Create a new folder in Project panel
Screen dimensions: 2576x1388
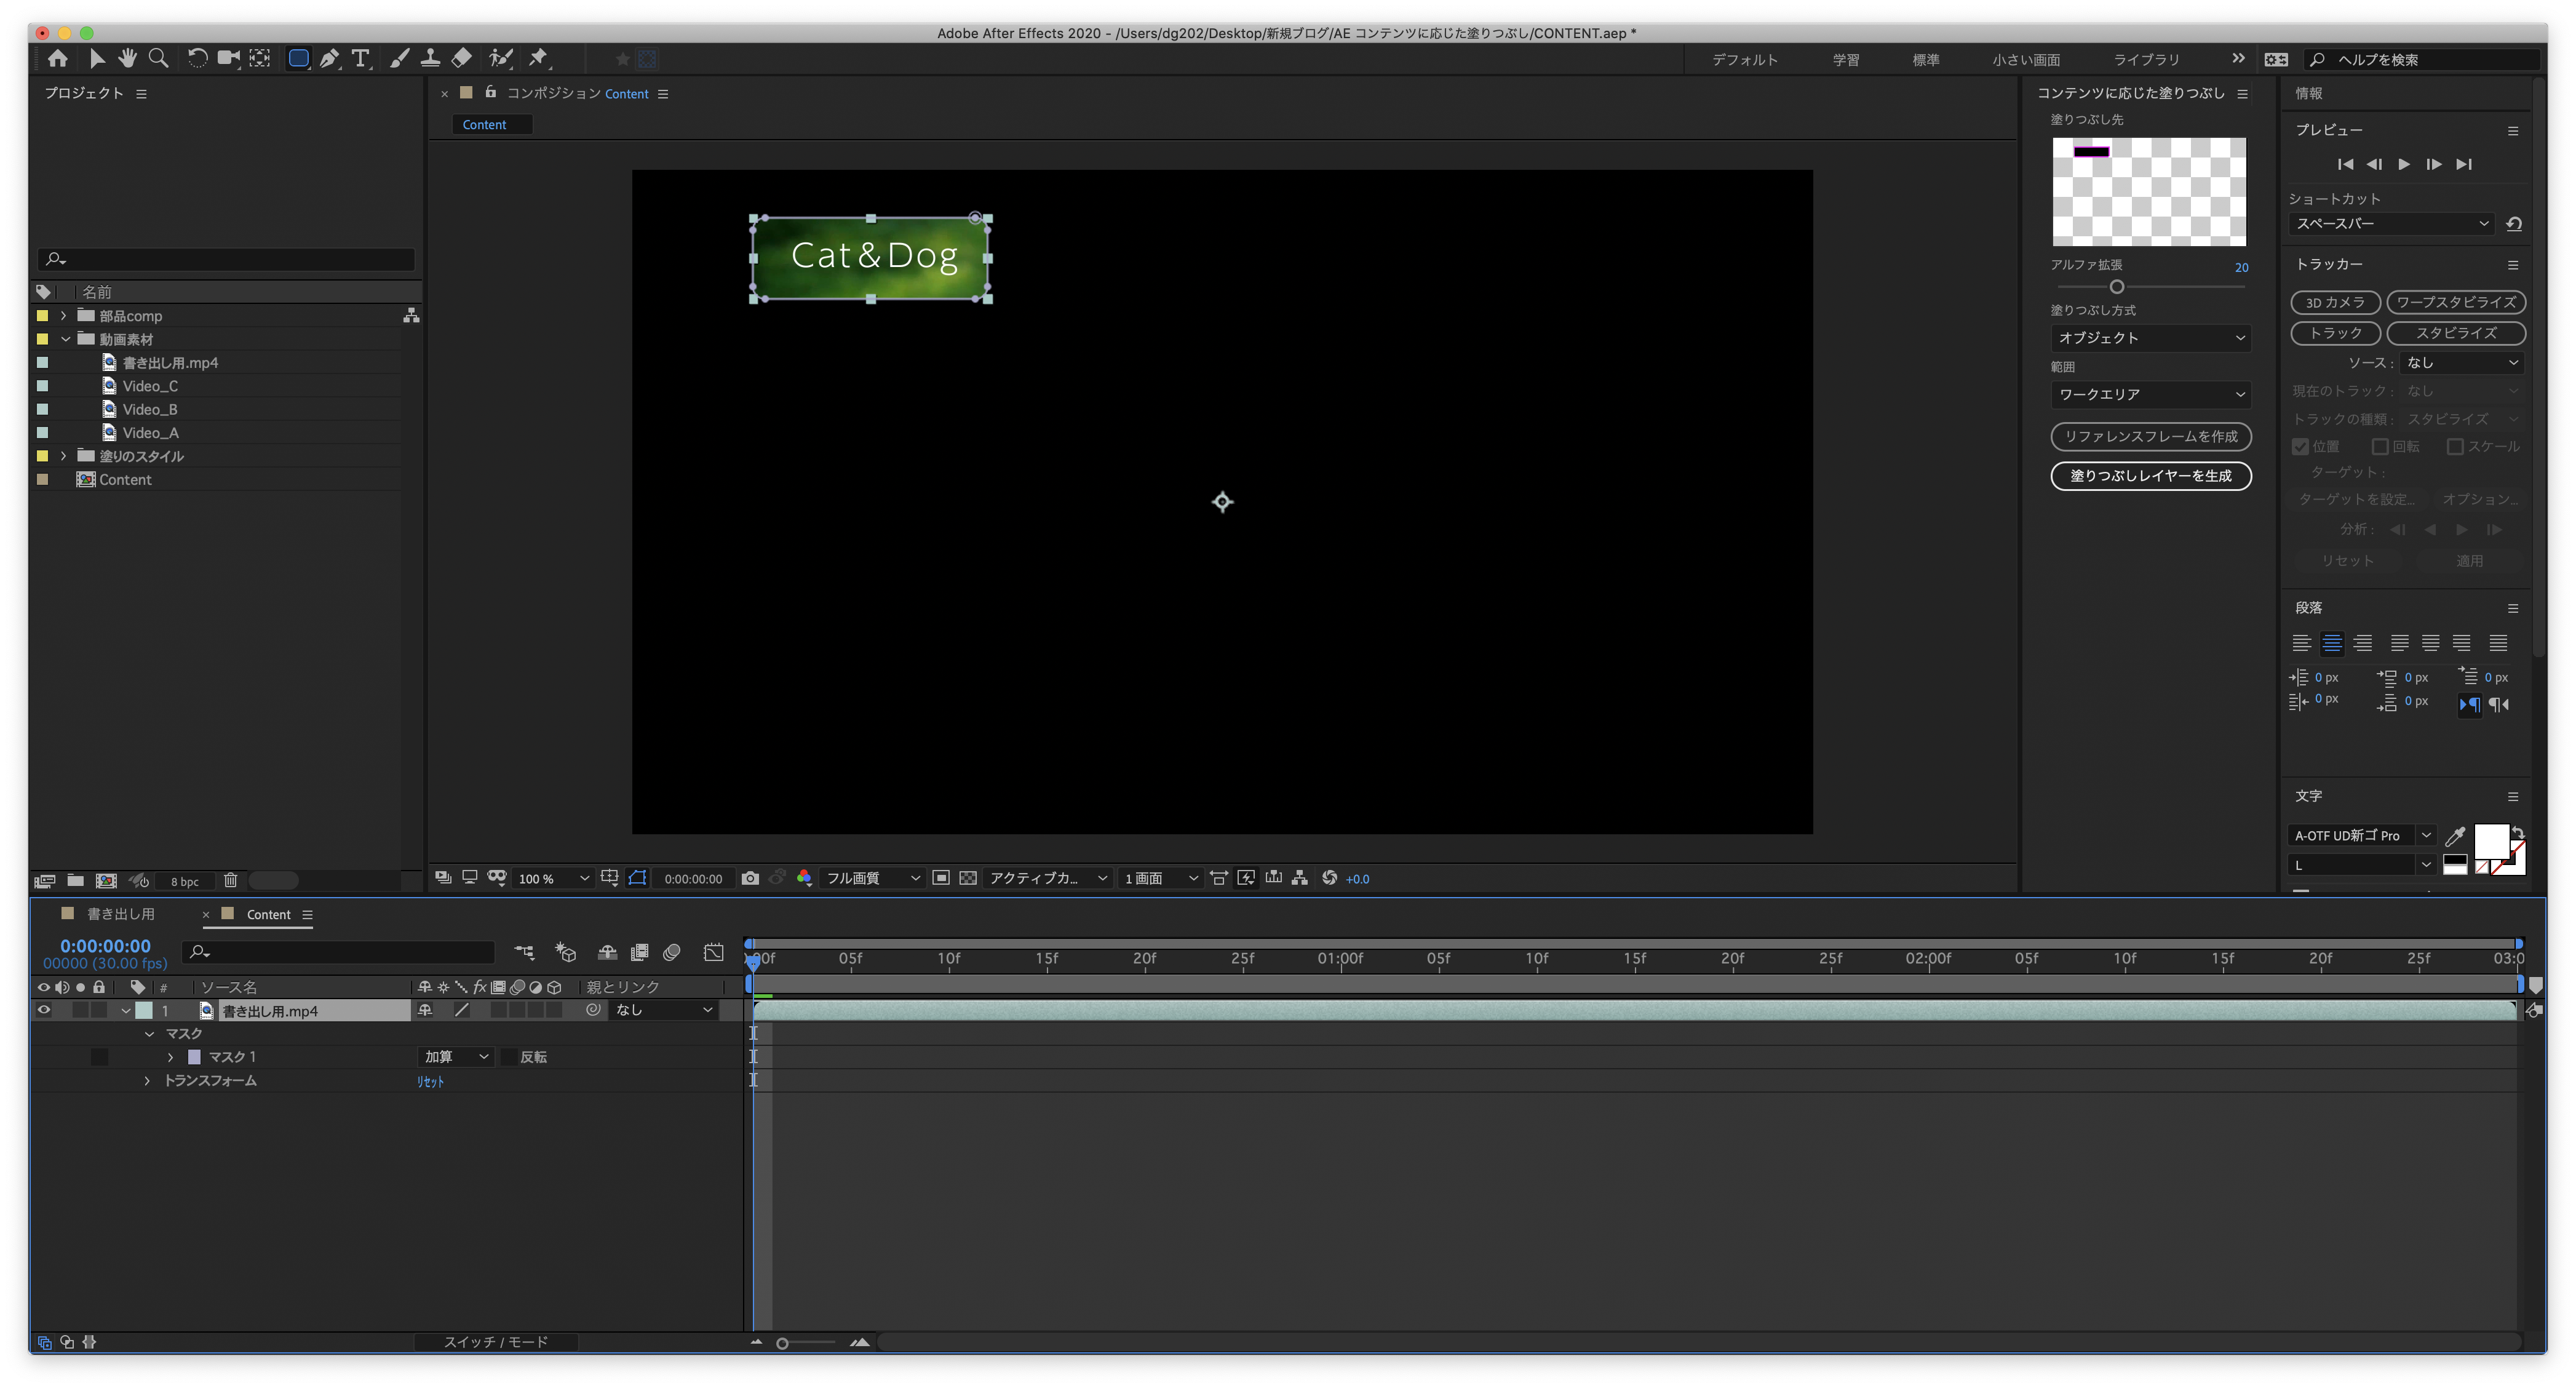(x=75, y=880)
